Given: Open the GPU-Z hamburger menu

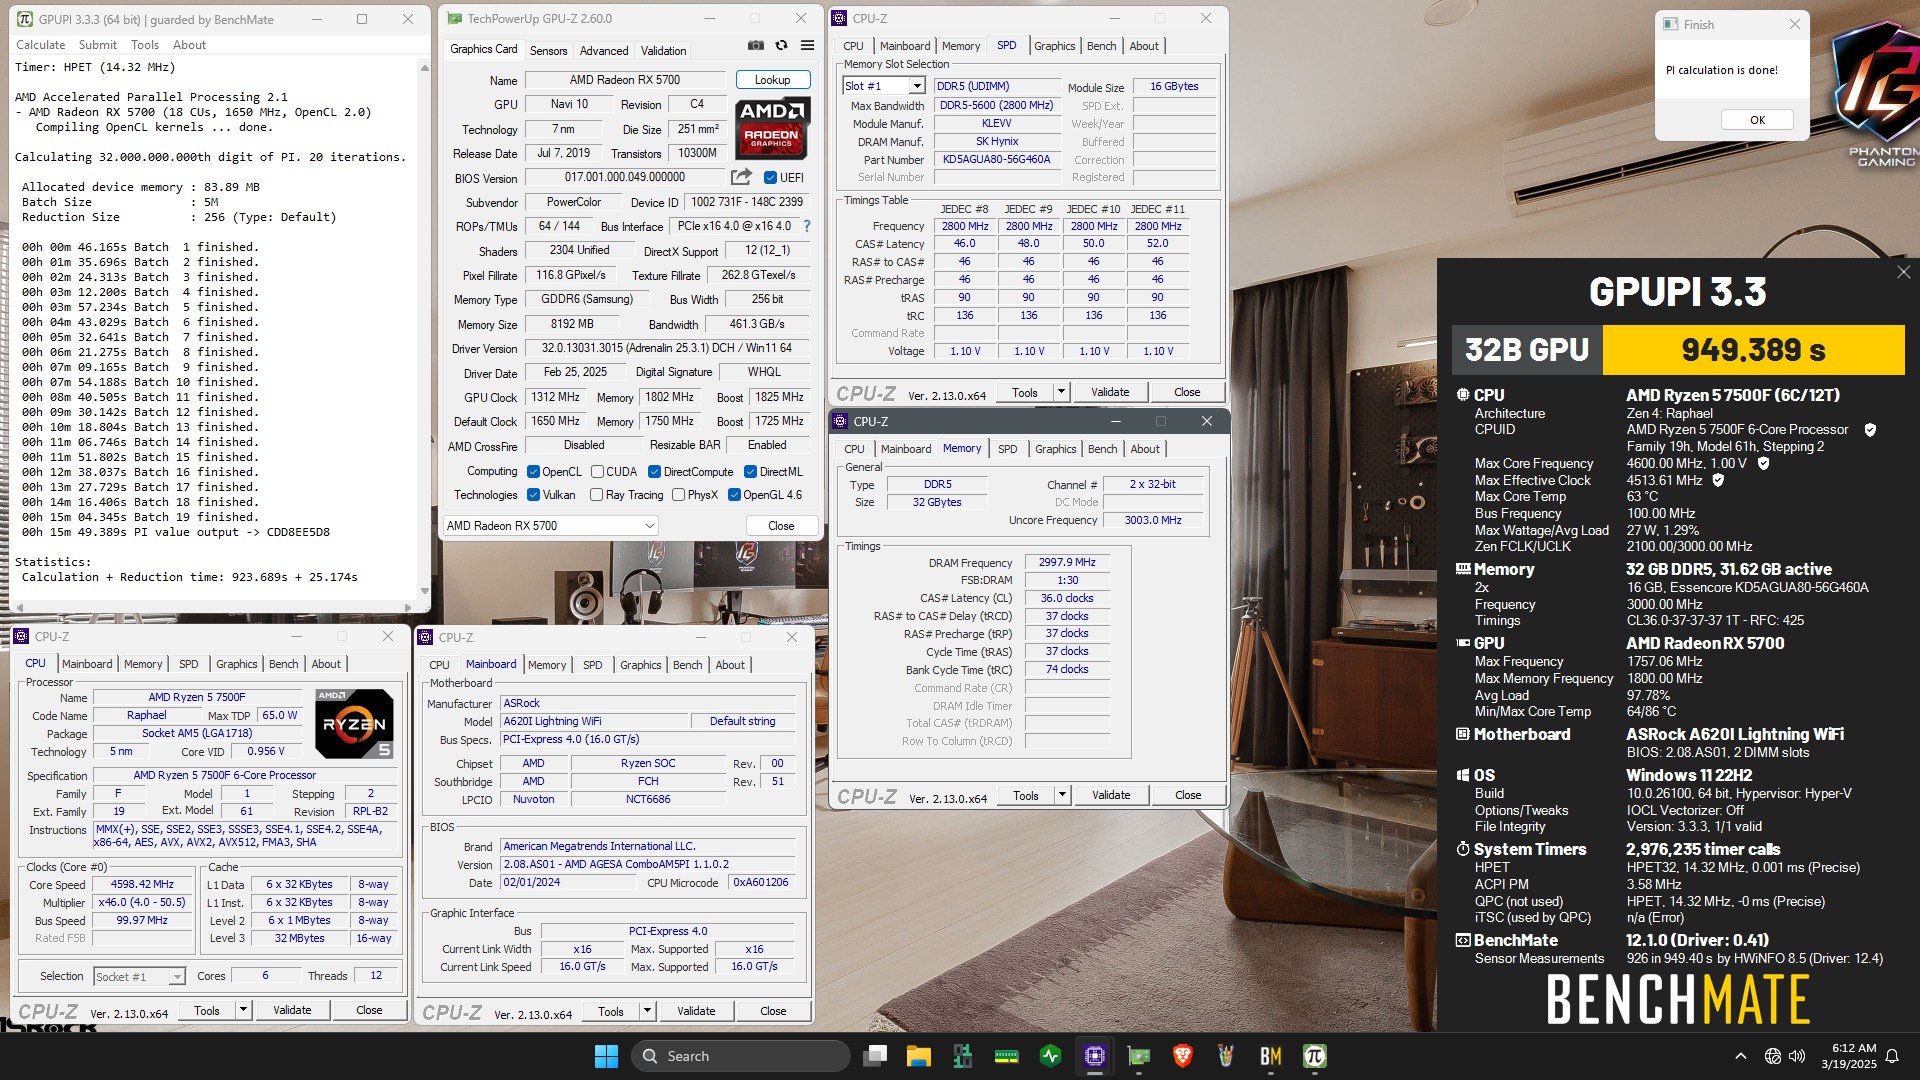Looking at the screenshot, I should coord(807,46).
